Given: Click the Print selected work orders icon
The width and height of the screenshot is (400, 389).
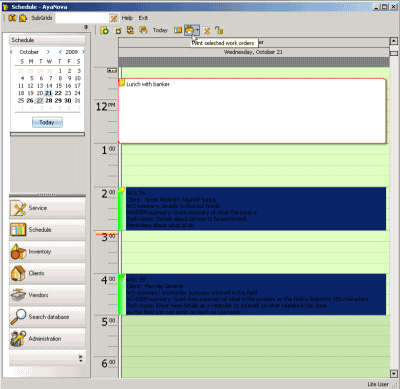Looking at the screenshot, I should click(x=189, y=30).
